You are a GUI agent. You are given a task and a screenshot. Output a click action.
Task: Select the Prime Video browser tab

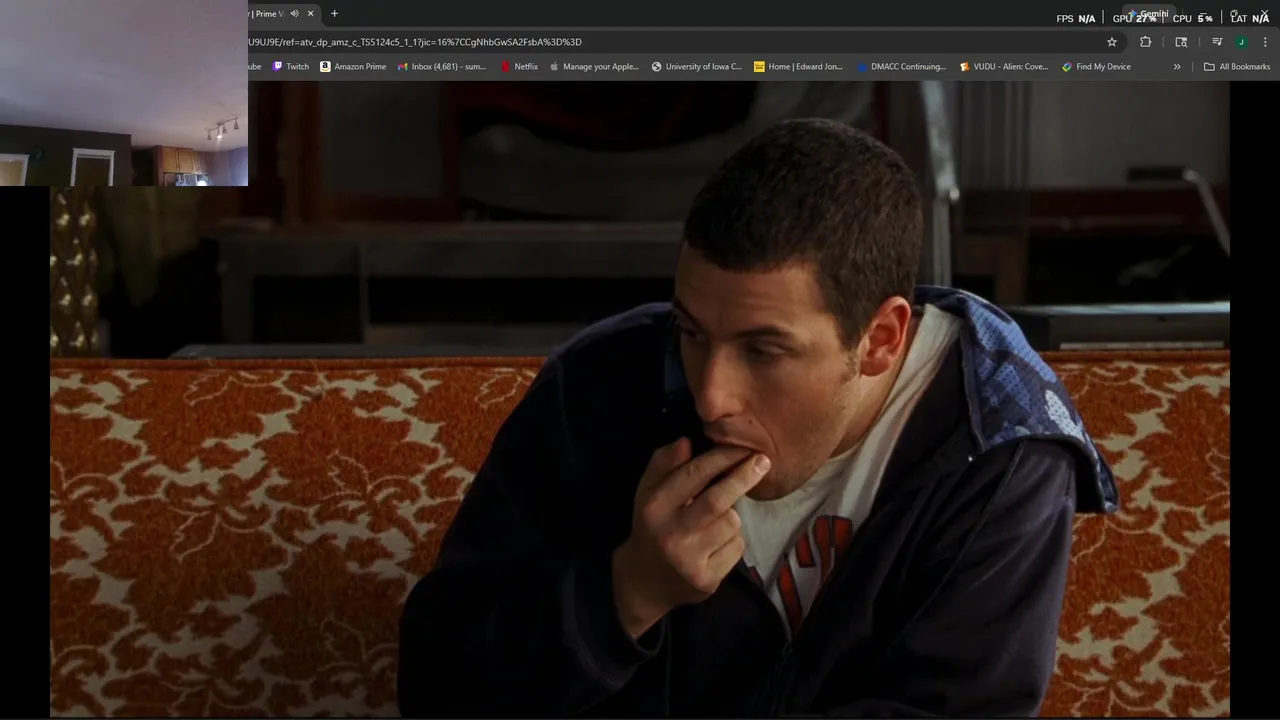point(284,14)
